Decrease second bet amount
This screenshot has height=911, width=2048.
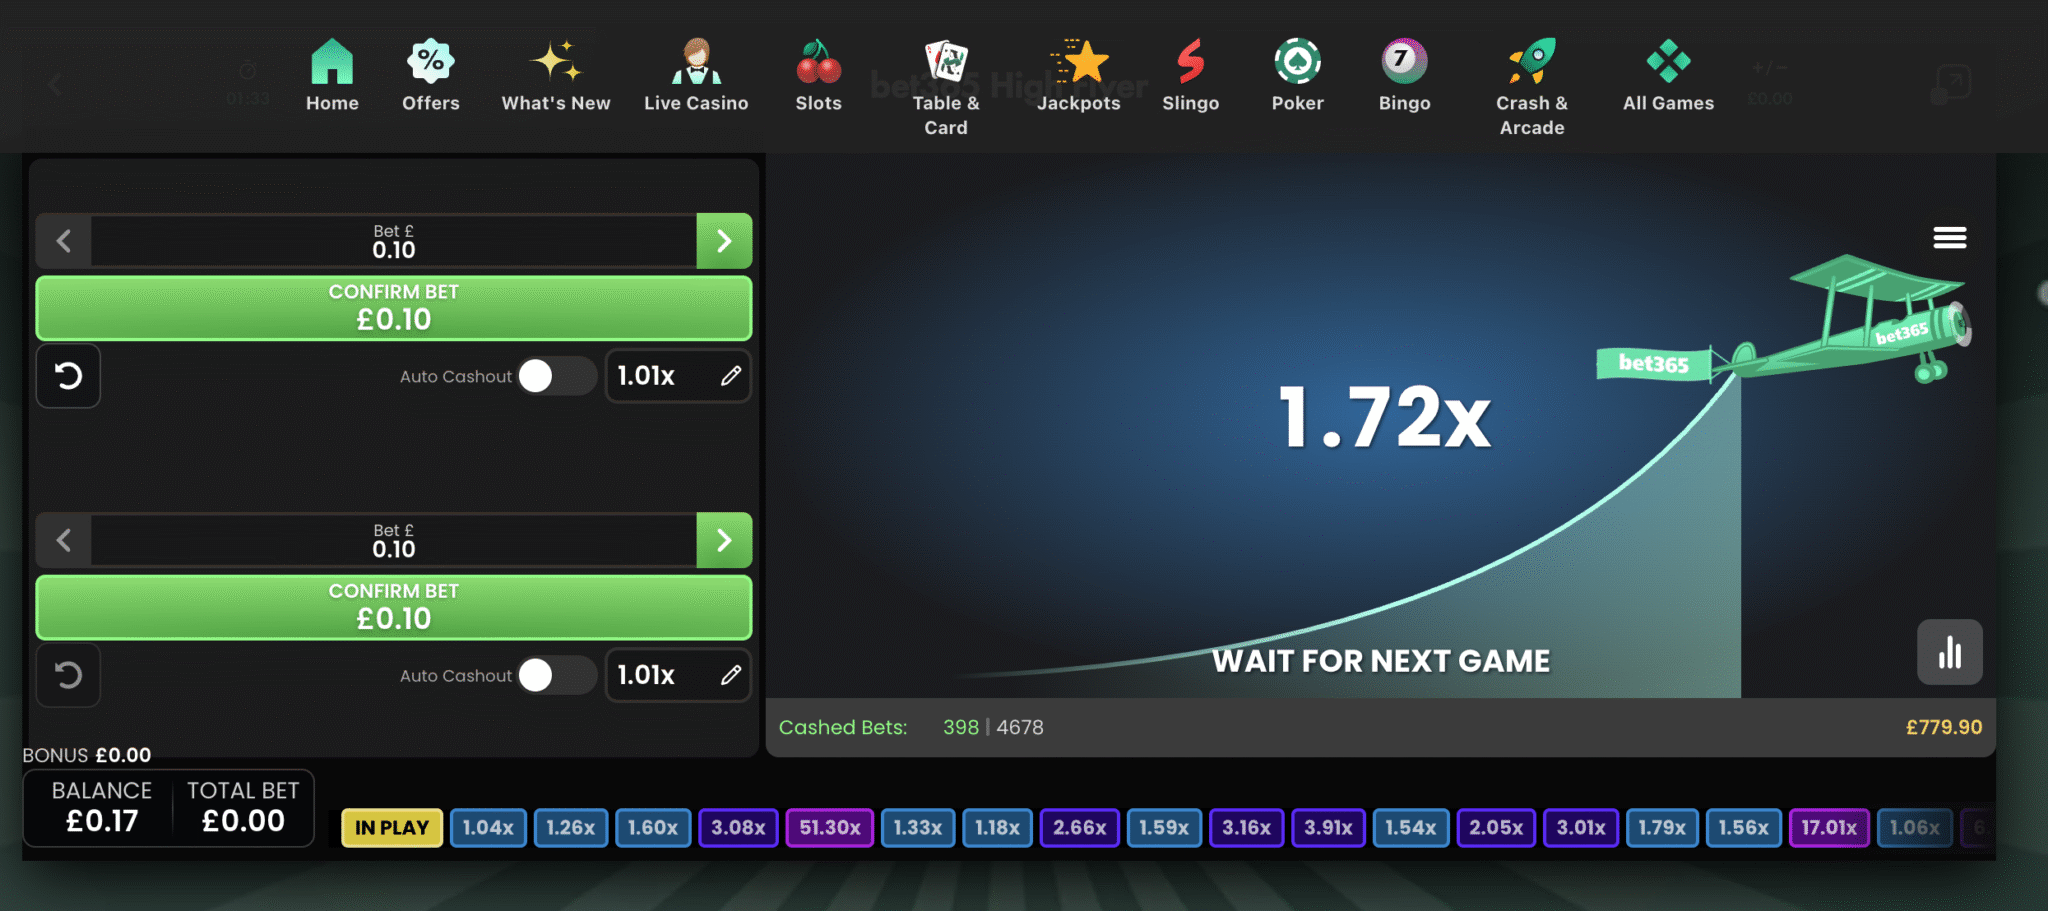tap(64, 540)
